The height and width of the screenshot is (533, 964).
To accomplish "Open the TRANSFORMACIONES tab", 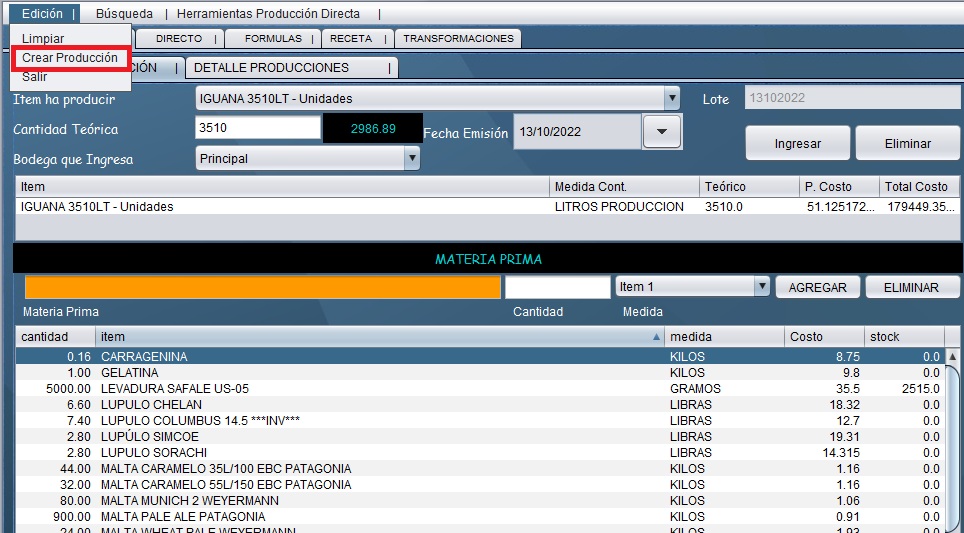I will pyautogui.click(x=458, y=39).
